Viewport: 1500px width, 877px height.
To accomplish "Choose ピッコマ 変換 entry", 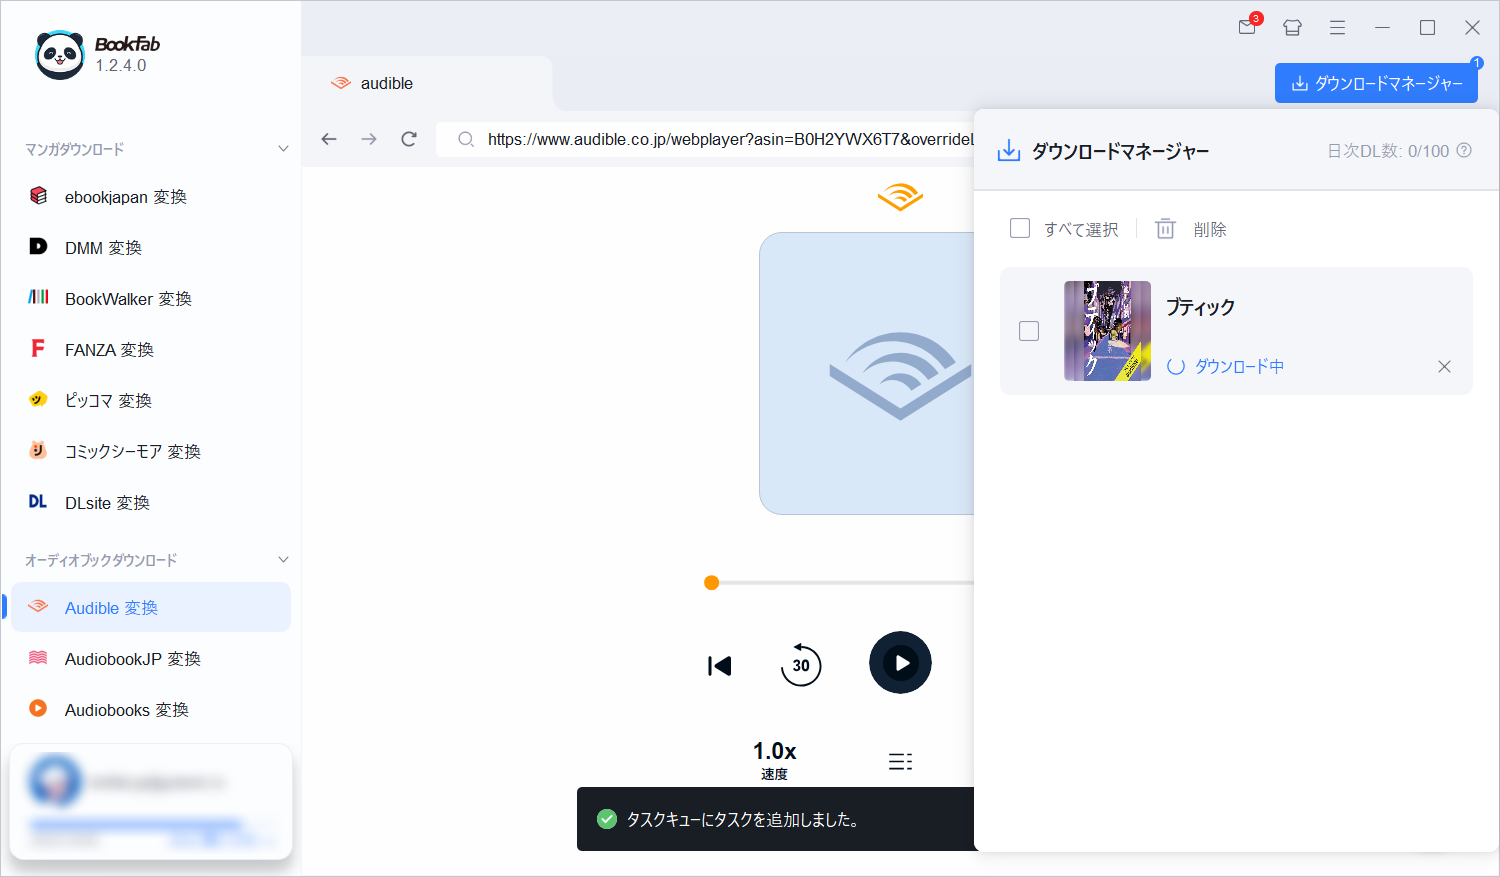I will 150,401.
